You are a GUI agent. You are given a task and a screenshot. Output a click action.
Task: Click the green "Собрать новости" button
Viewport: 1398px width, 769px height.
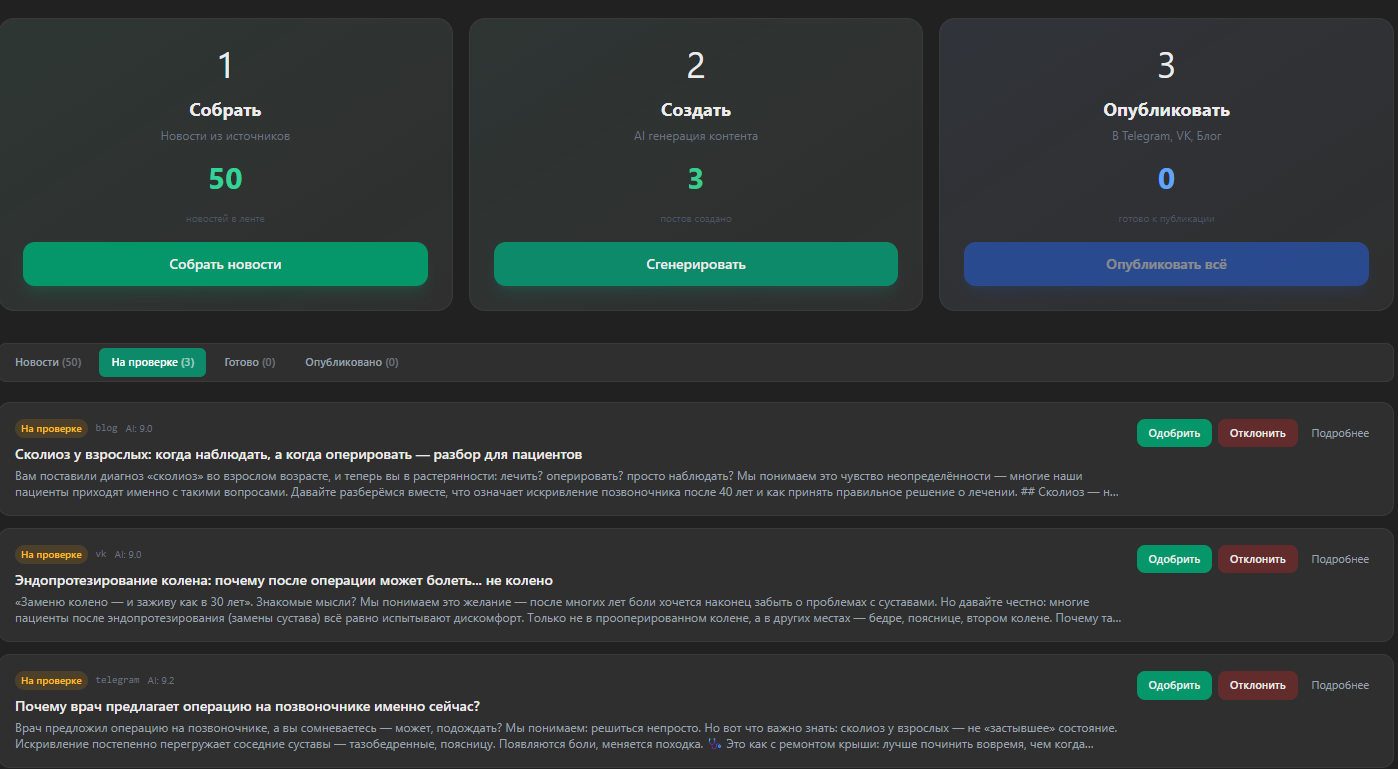(225, 264)
